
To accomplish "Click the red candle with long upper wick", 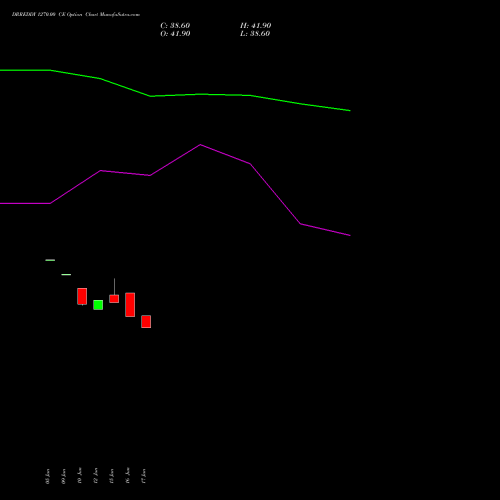I will point(114,299).
